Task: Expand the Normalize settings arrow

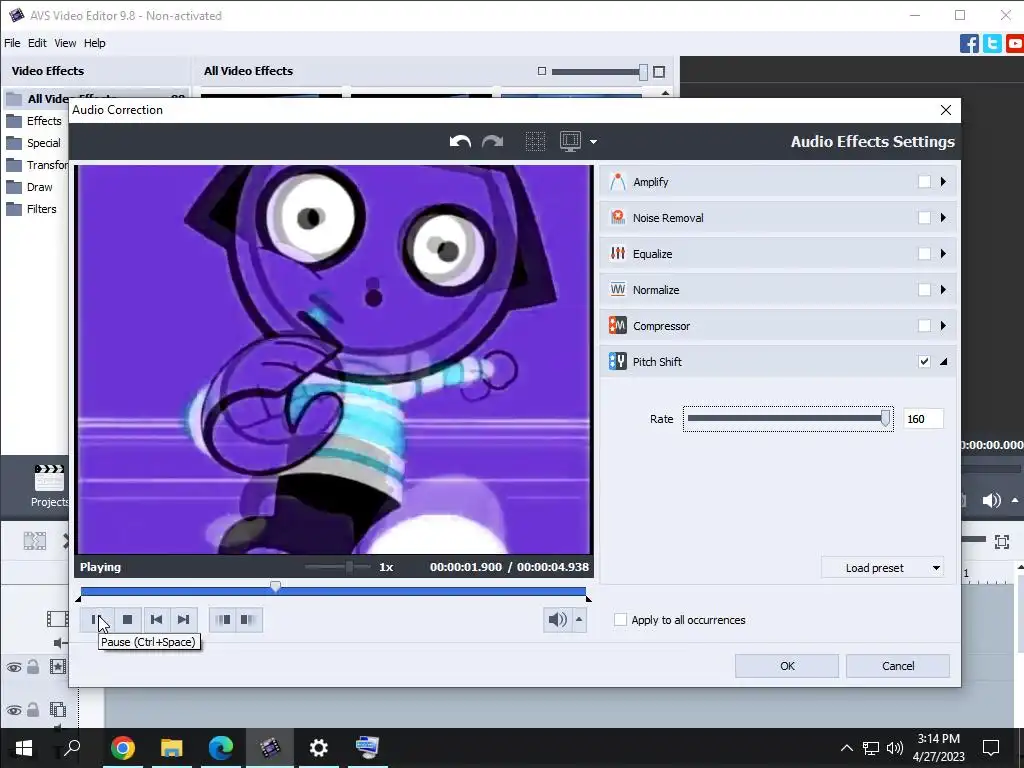Action: coord(943,289)
